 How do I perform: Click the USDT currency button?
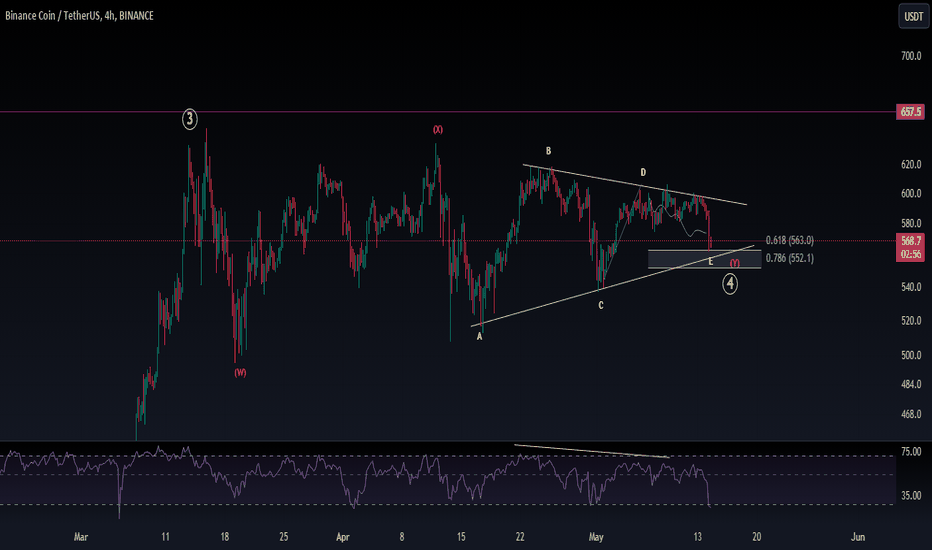tap(913, 16)
